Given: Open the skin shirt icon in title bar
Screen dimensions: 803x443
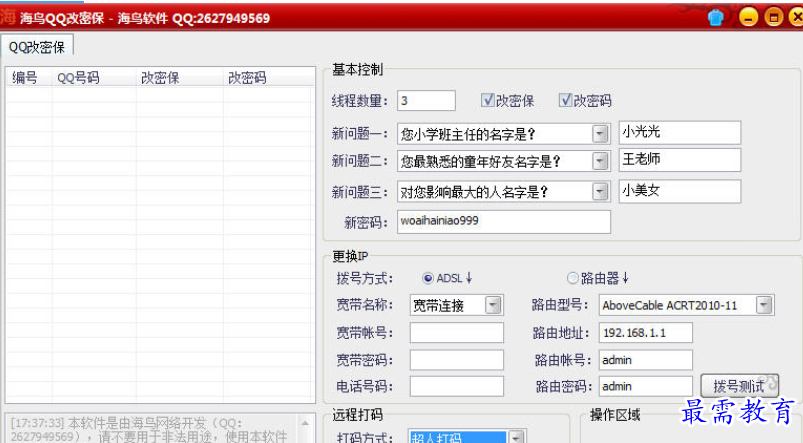Looking at the screenshot, I should point(715,18).
